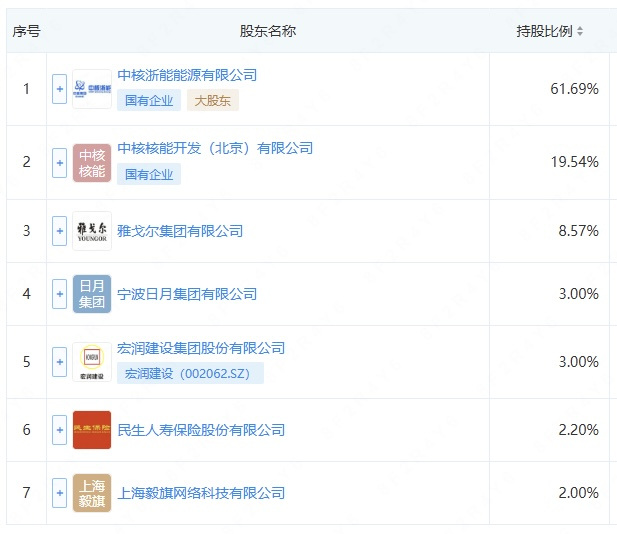Viewport: 617px width, 534px height.
Task: Click the 宏润建设 logo icon
Action: pos(92,362)
